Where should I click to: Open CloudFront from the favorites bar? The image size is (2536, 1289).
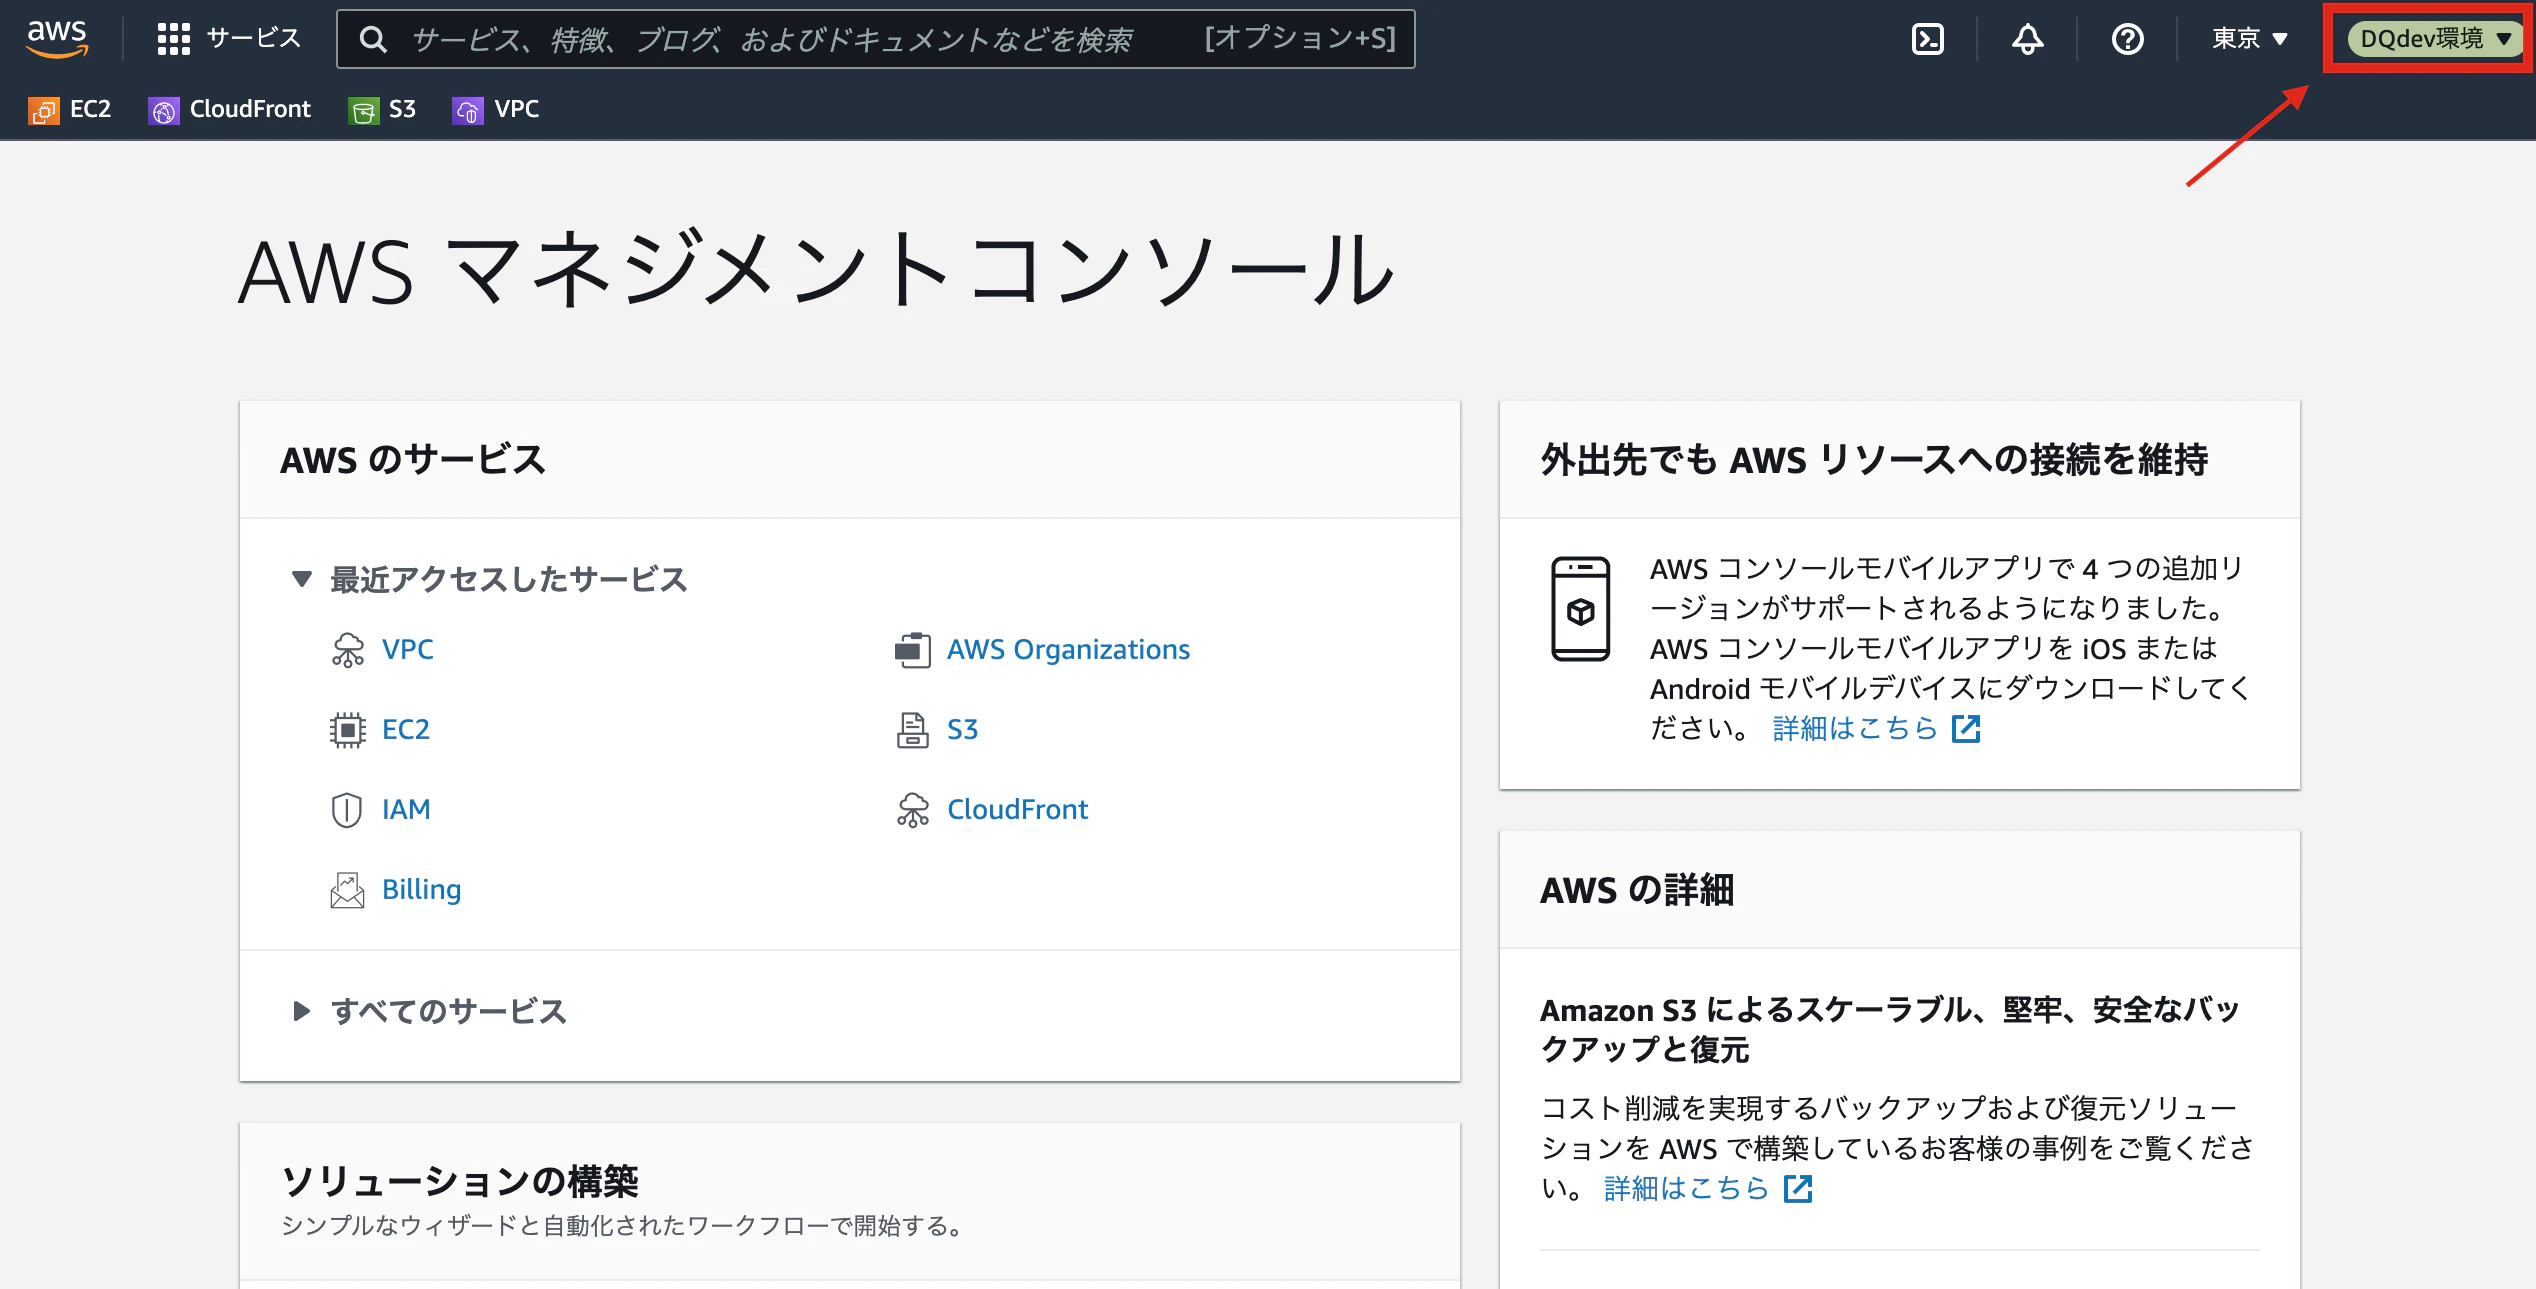[x=250, y=109]
